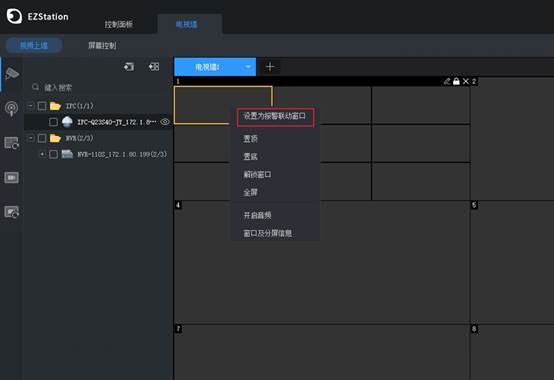Image resolution: width=554 pixels, height=380 pixels.
Task: Click the split-layout icon above device tree
Action: tap(154, 66)
